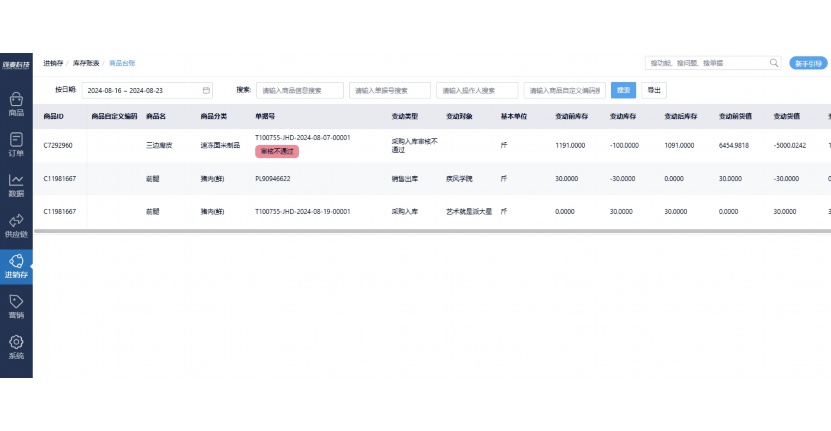Click the magnifier icon in top search box
Viewport: 831px width, 431px height.
click(x=774, y=63)
